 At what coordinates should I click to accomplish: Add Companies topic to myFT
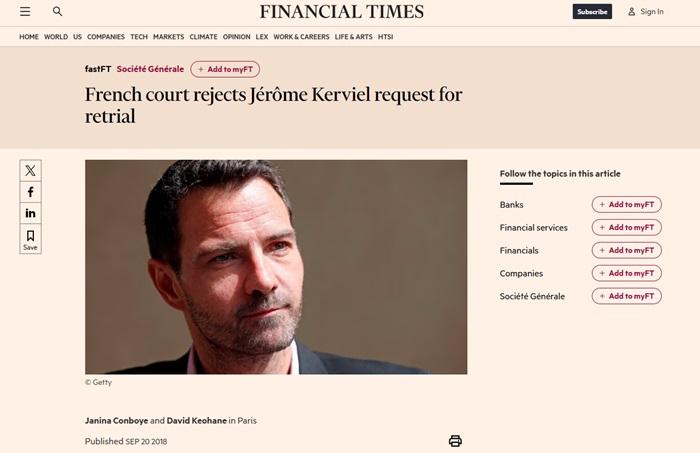626,273
